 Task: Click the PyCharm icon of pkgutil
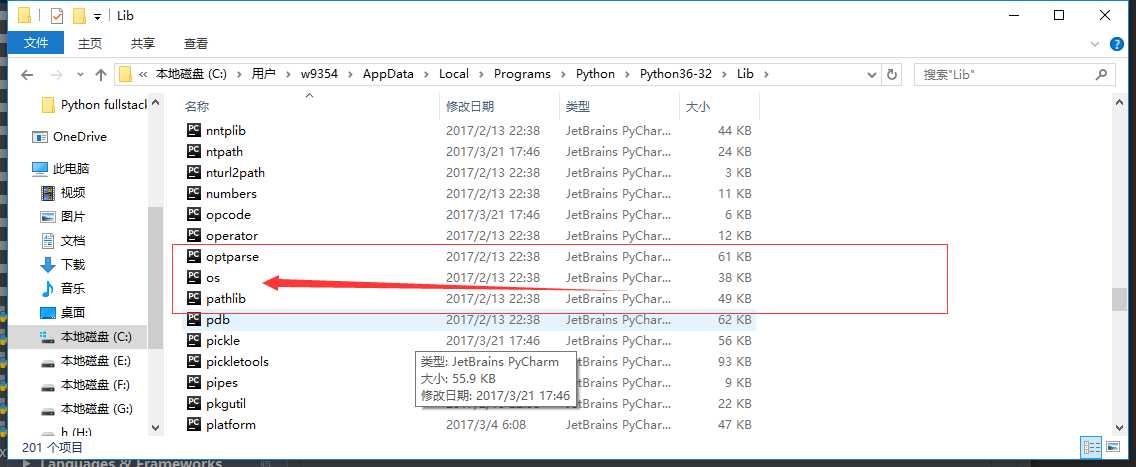[x=193, y=403]
